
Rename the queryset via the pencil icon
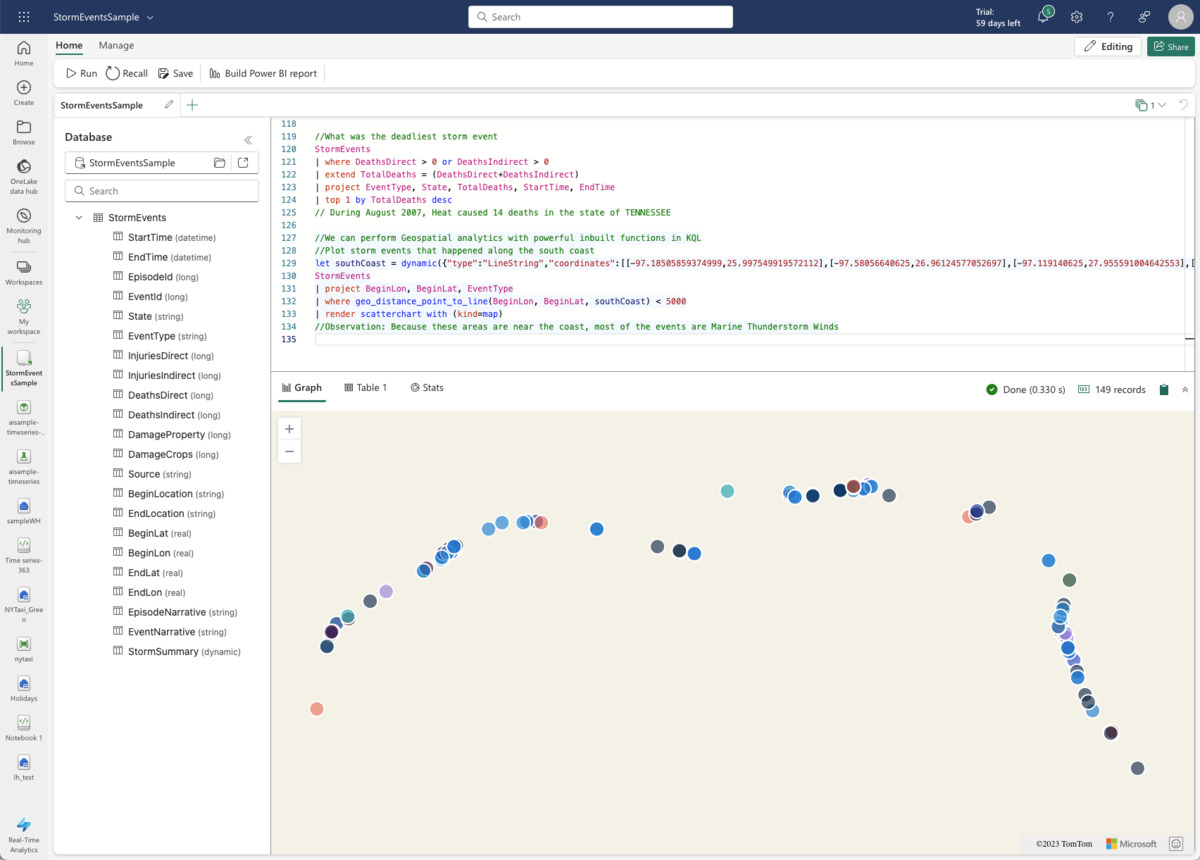[170, 104]
